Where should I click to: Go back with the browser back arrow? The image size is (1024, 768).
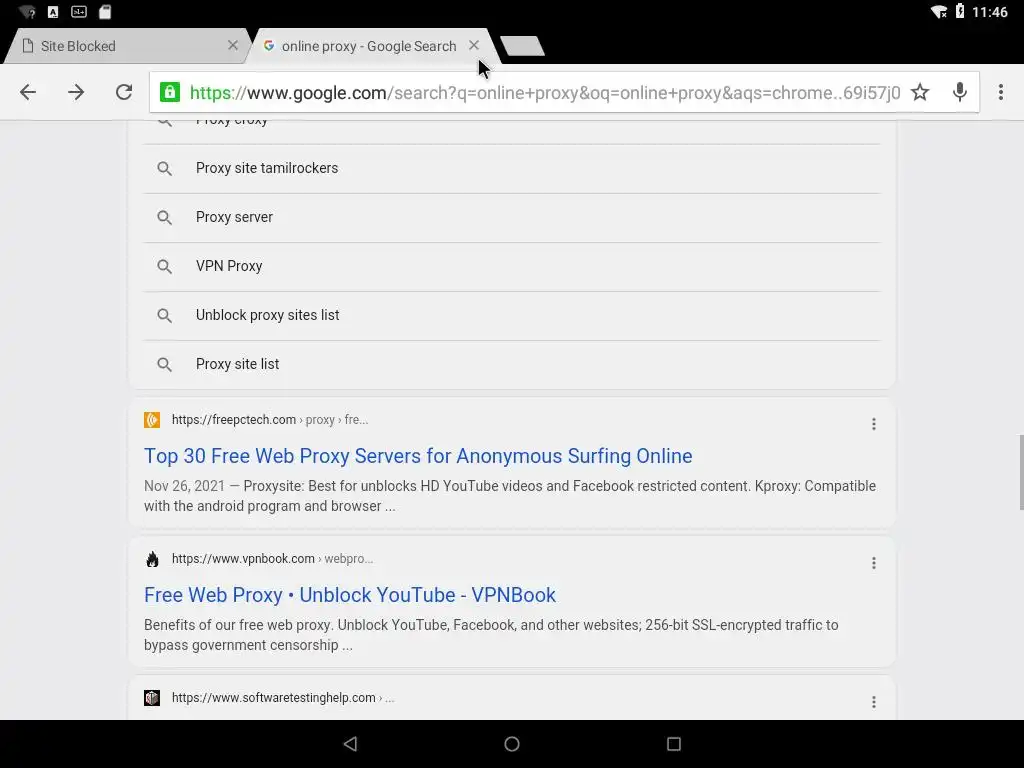(x=28, y=92)
